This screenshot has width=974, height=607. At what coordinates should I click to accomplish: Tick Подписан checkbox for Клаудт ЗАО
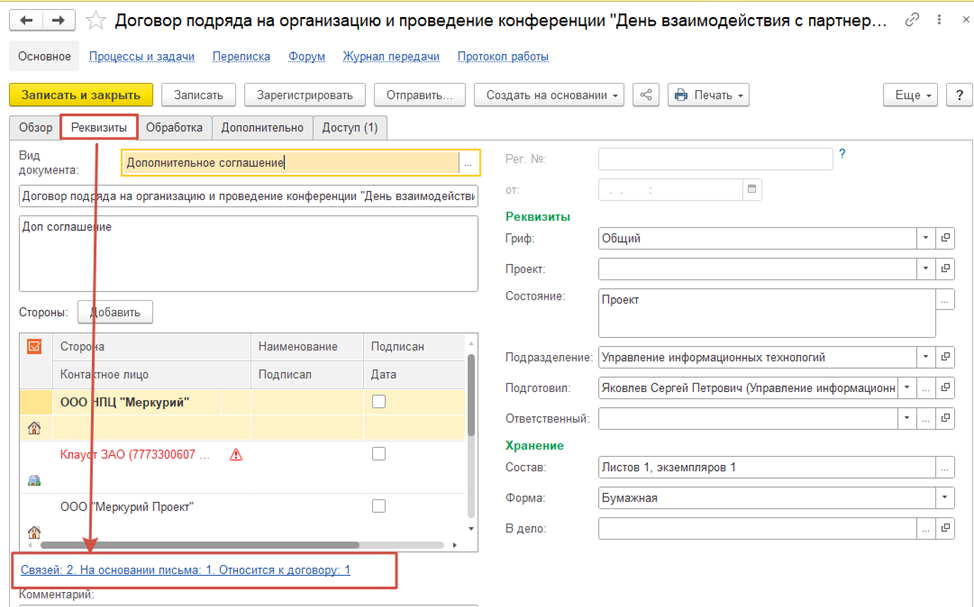tap(379, 454)
